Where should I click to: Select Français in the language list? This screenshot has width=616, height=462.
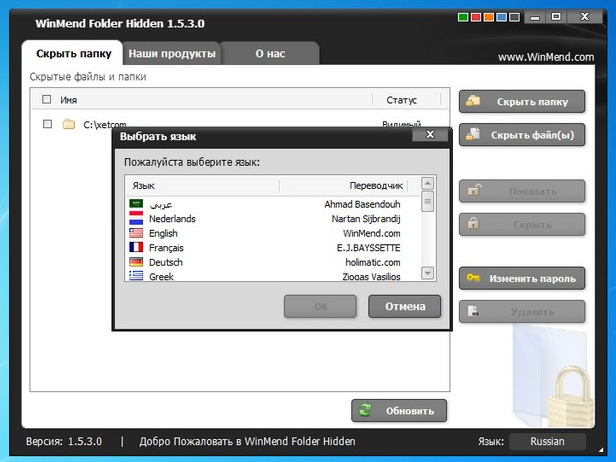click(272, 248)
